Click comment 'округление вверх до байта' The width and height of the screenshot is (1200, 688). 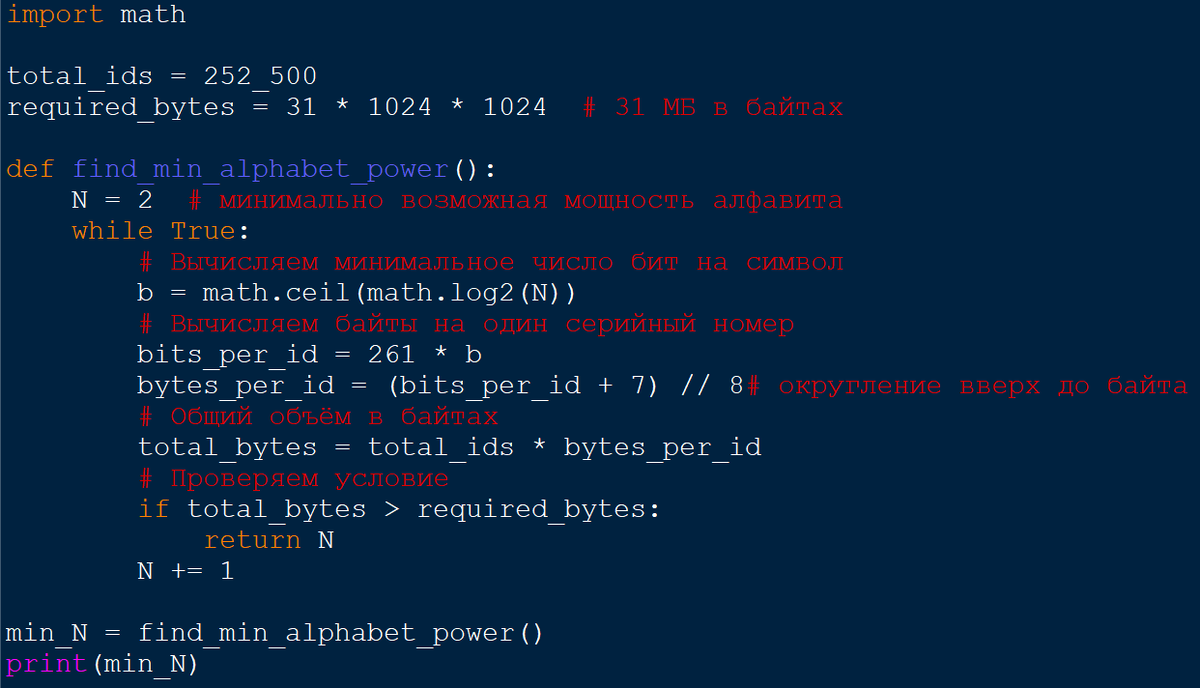983,386
